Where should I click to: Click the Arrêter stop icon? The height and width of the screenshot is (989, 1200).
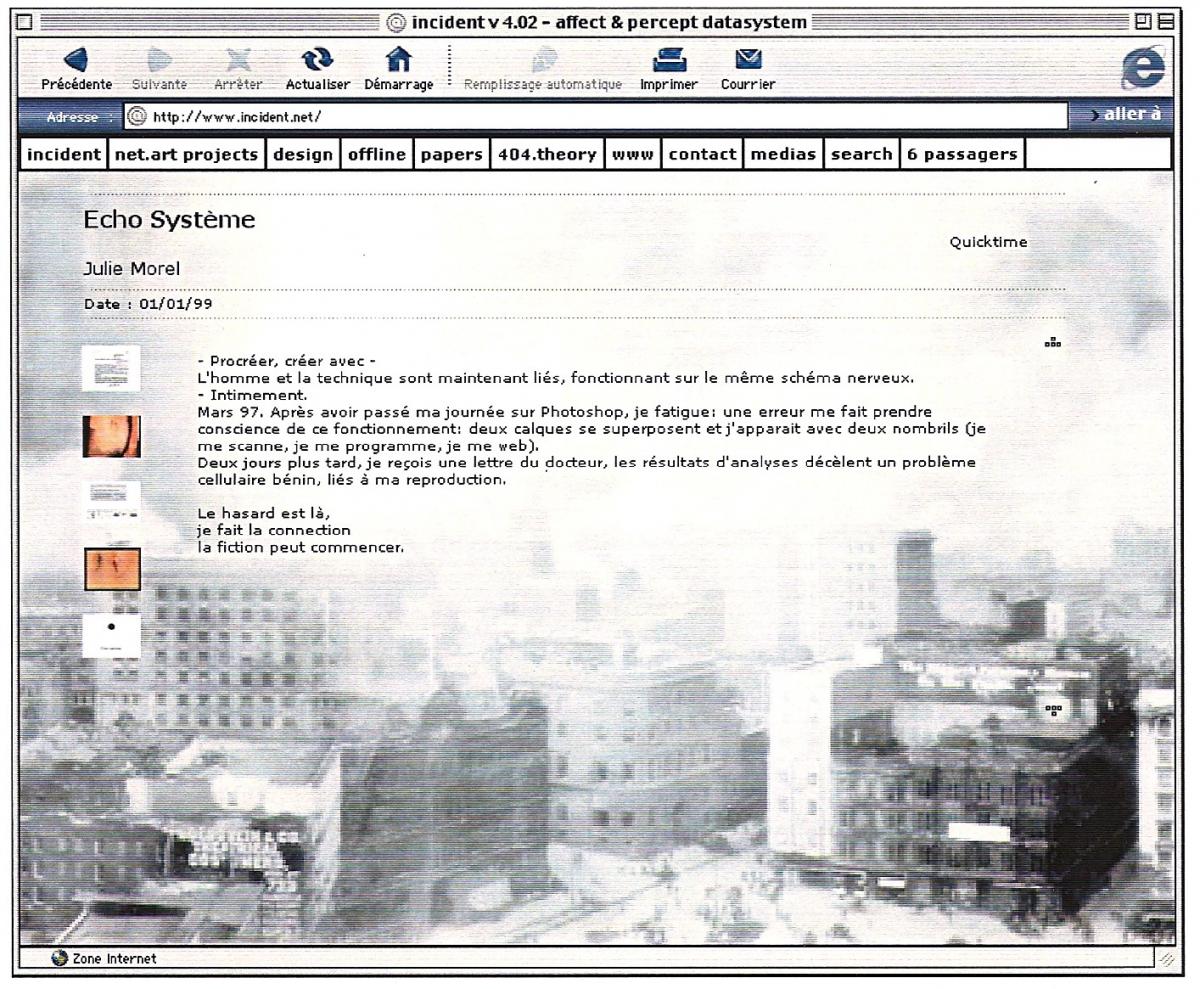[238, 63]
